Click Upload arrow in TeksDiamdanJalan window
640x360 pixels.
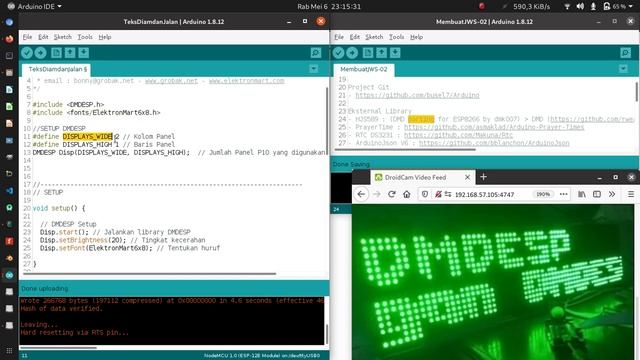point(40,53)
